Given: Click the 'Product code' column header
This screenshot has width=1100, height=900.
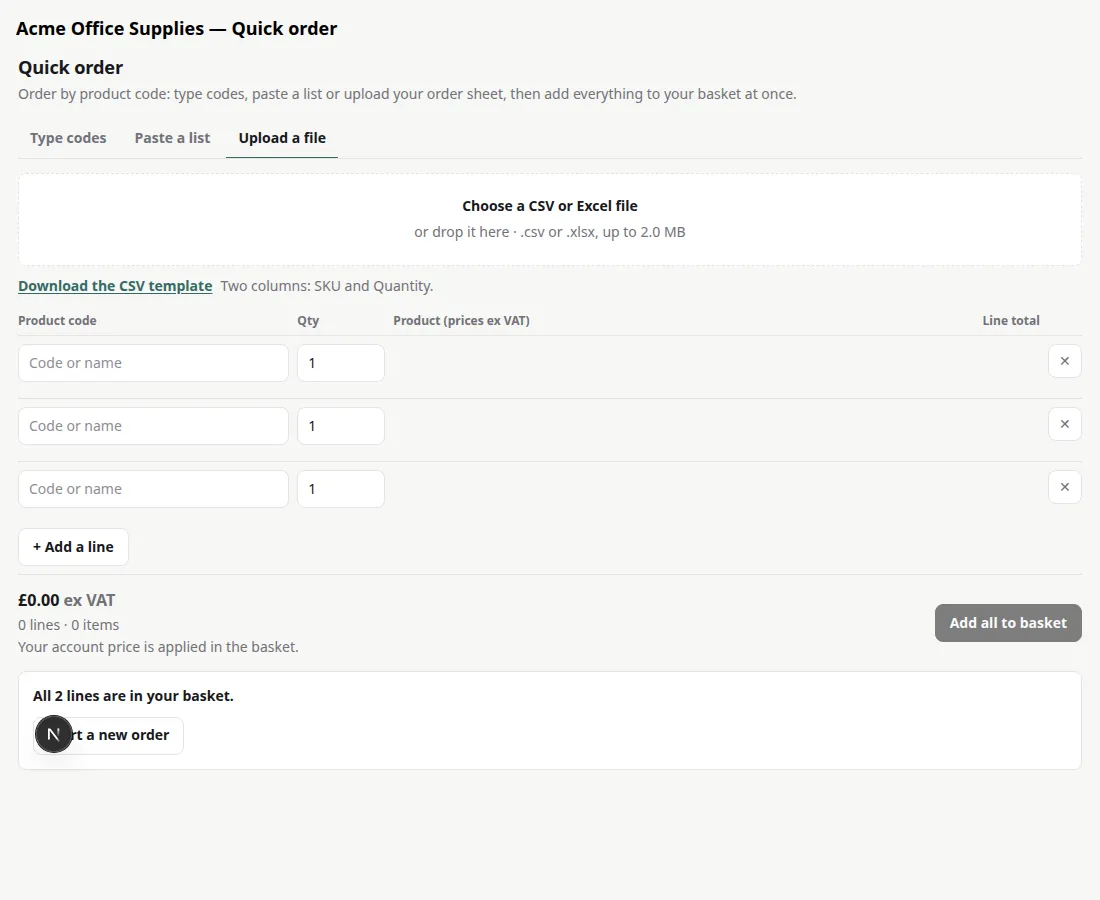Looking at the screenshot, I should 58,321.
